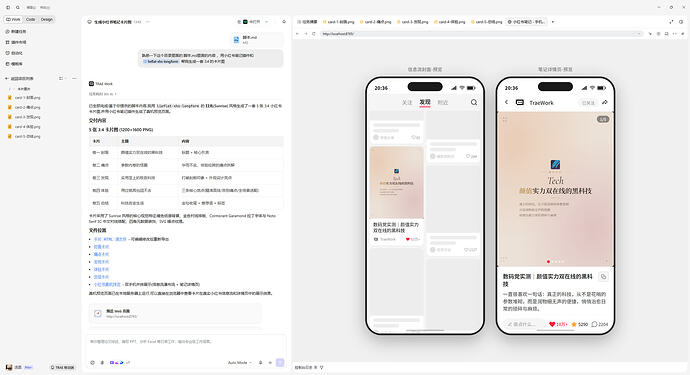Switch to the Code mode tab
690x375 pixels.
coord(30,19)
